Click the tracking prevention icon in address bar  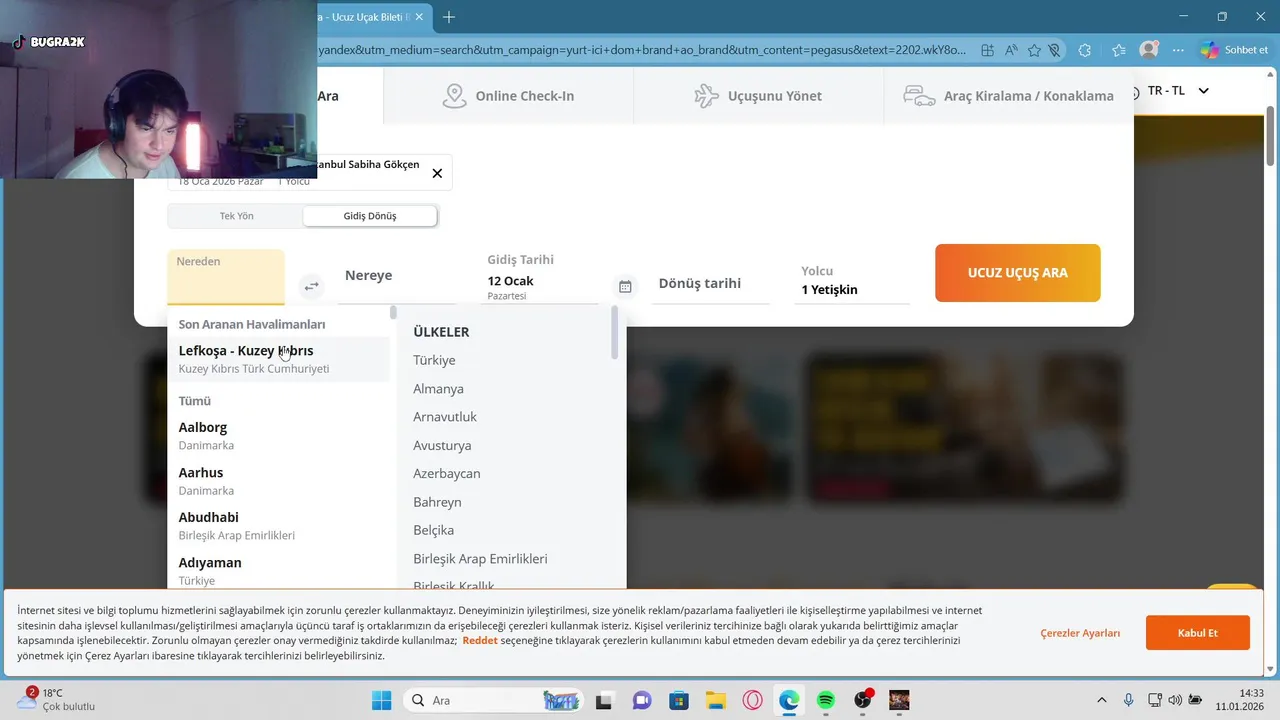[1055, 50]
